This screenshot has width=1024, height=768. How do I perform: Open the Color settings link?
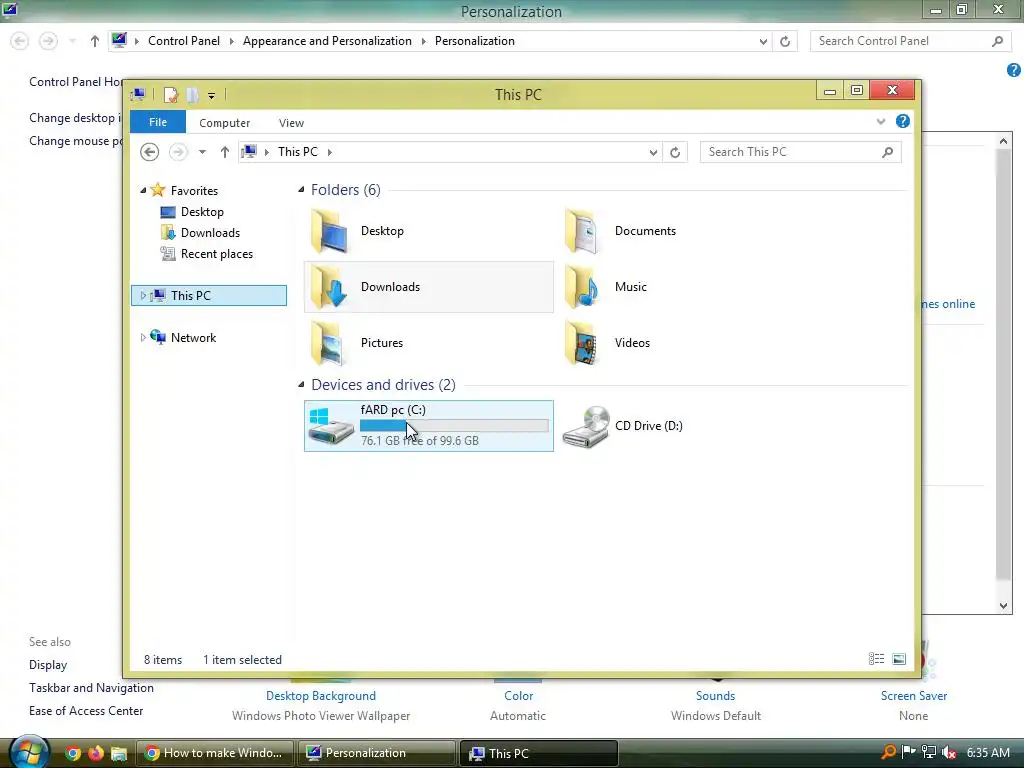(x=519, y=696)
